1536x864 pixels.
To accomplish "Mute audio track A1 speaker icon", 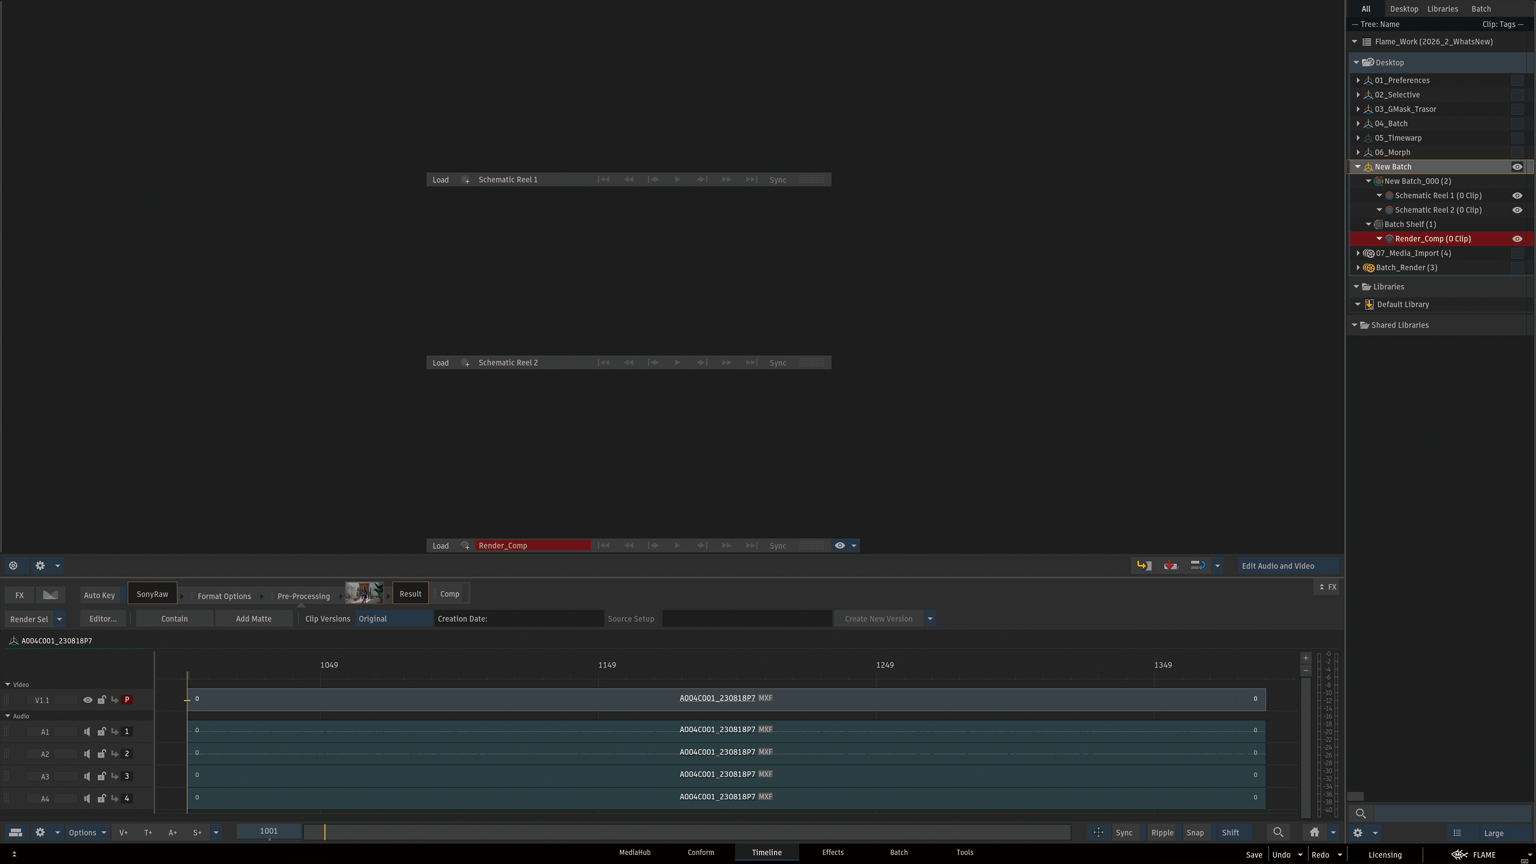I will click(x=87, y=732).
